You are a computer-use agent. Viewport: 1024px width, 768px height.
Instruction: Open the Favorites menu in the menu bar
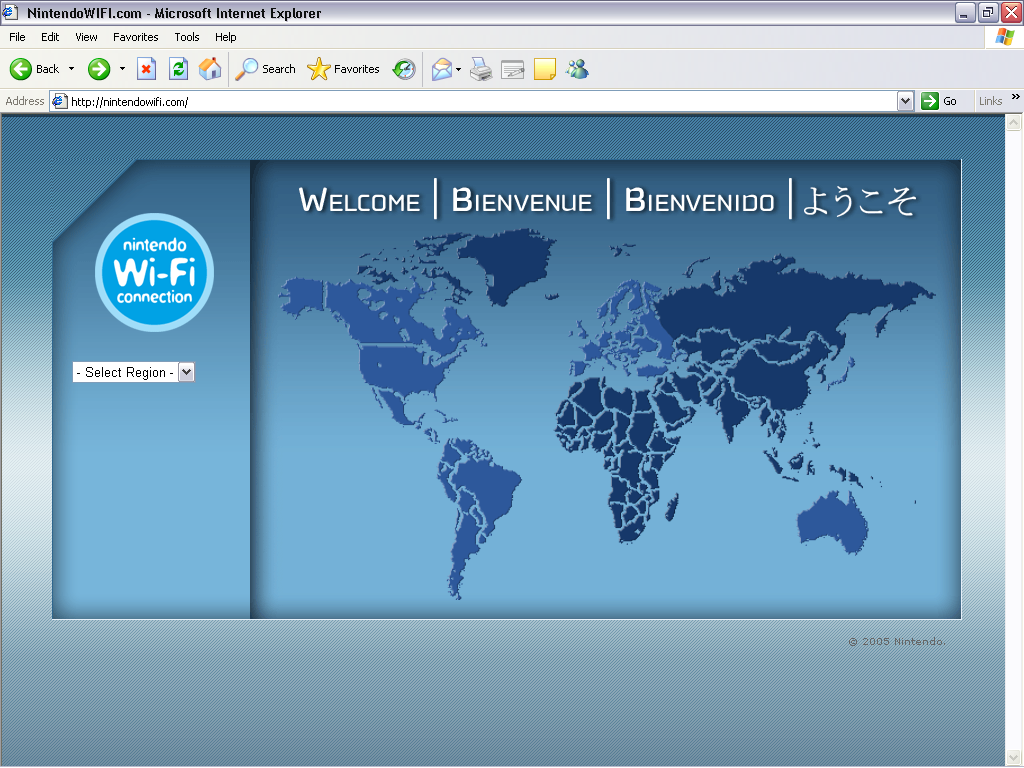click(135, 37)
